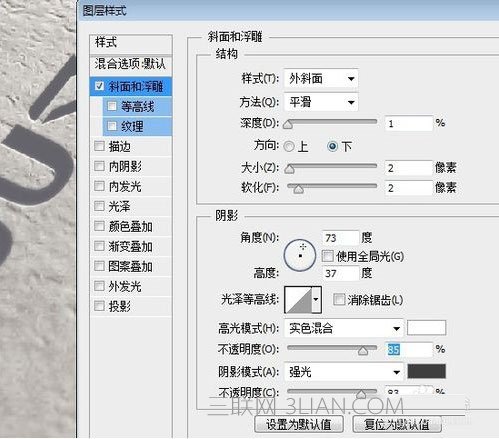Select 混合选项:默认 in styles list
The width and height of the screenshot is (499, 439).
coord(131,64)
